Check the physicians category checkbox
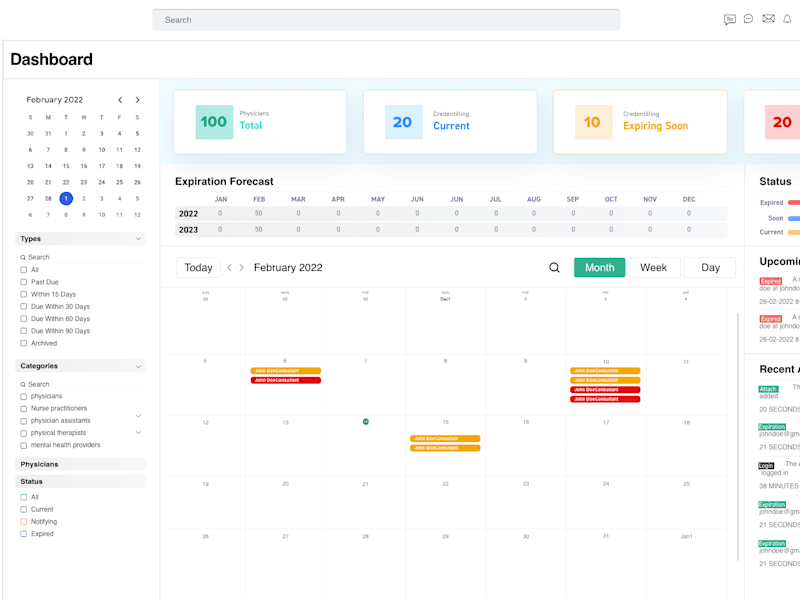The image size is (800, 600). tap(23, 396)
